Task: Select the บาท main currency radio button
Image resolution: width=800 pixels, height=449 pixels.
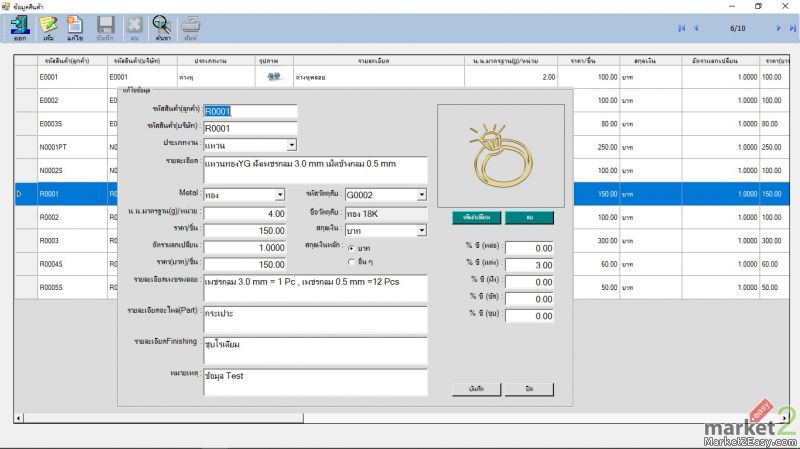Action: coord(351,247)
